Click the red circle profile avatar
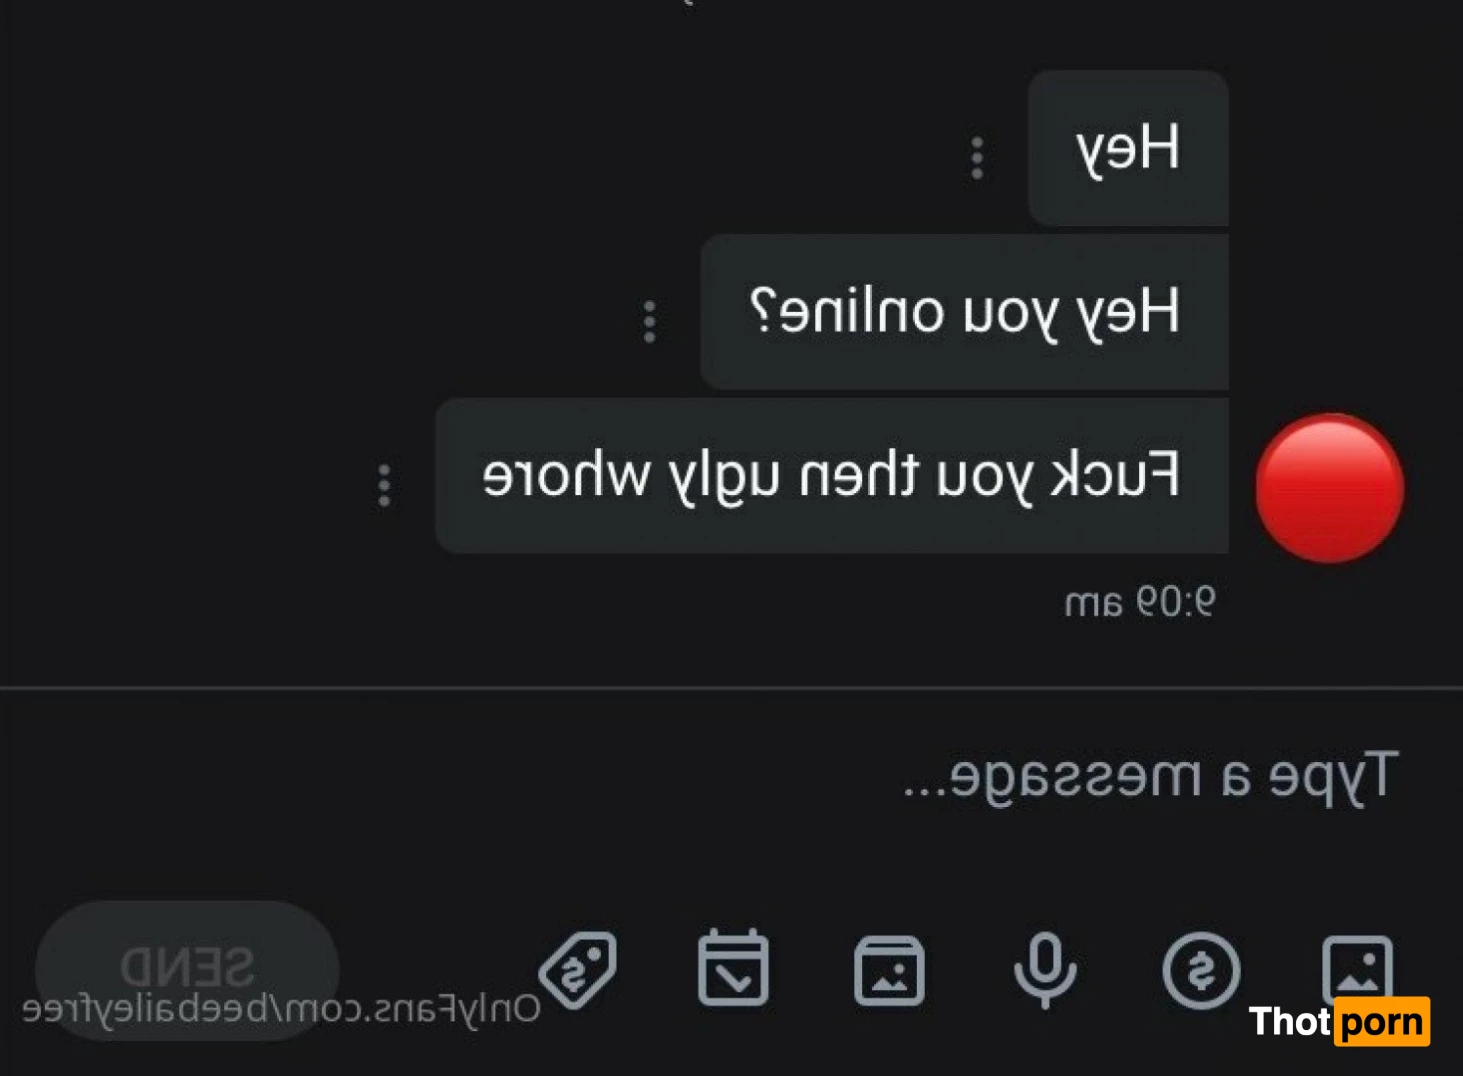The image size is (1463, 1076). (1329, 488)
